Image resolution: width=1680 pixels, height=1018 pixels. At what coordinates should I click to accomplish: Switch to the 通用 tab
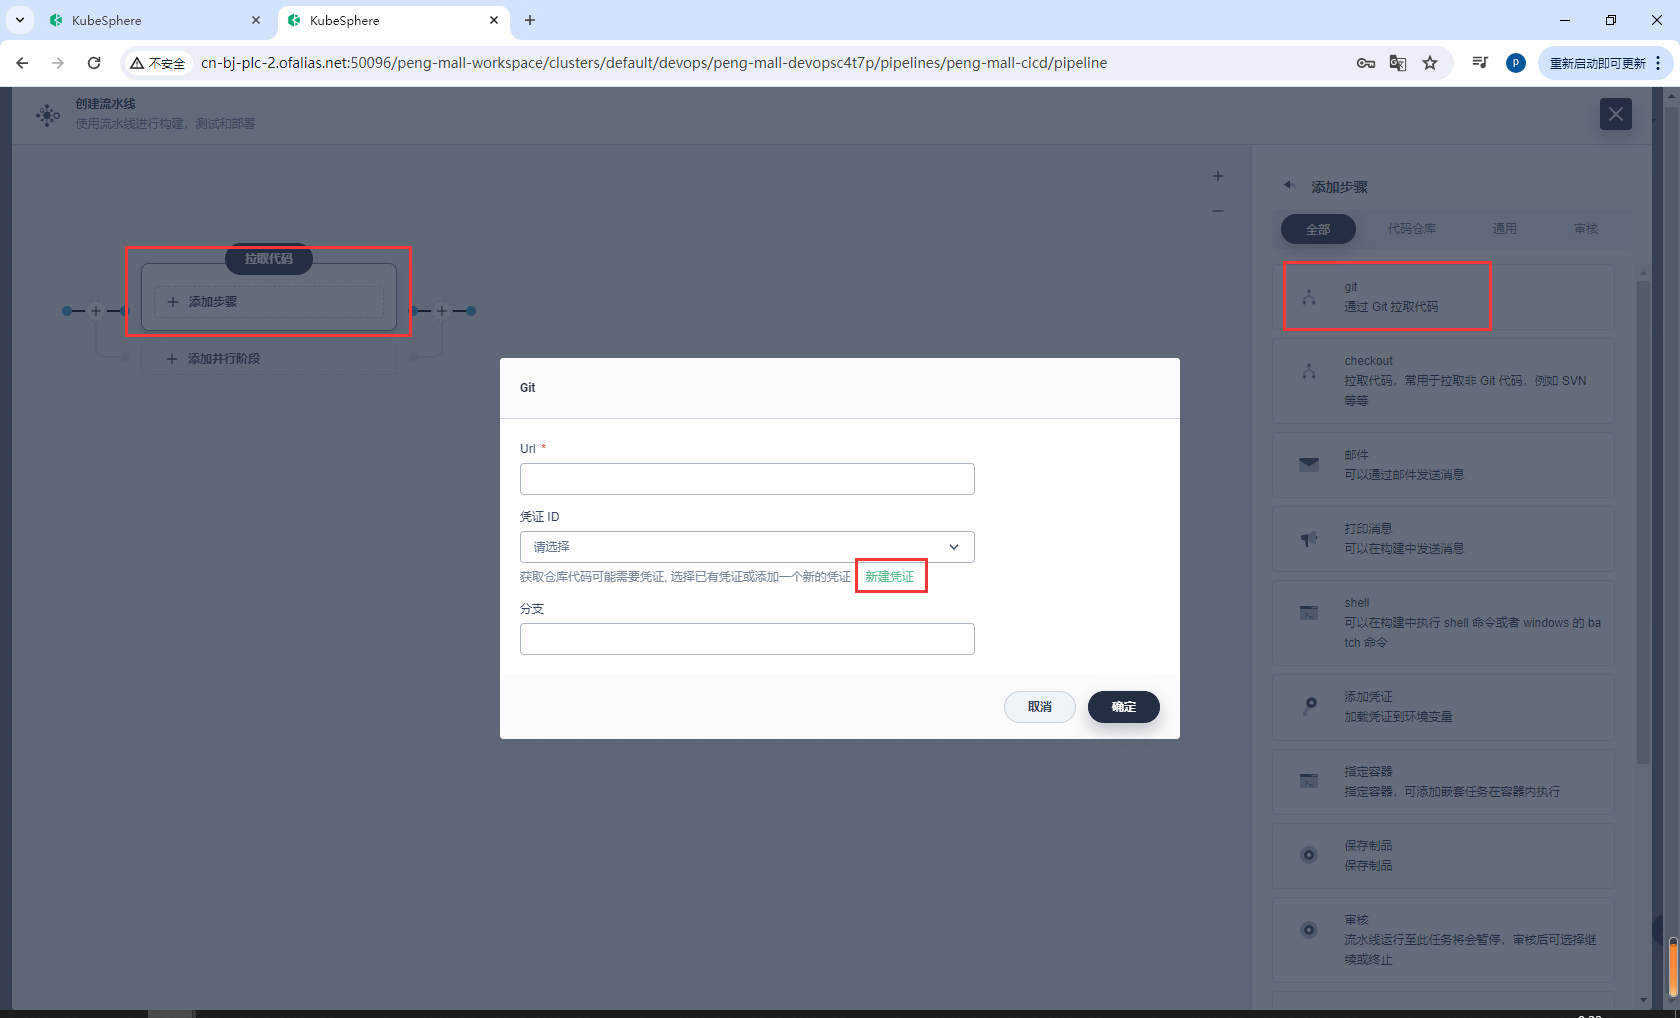point(1504,229)
